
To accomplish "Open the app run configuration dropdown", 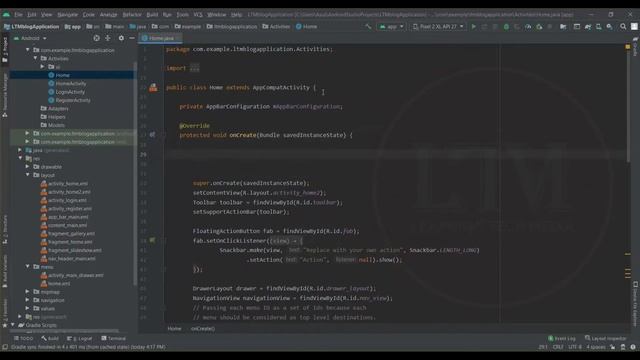I will tap(391, 27).
